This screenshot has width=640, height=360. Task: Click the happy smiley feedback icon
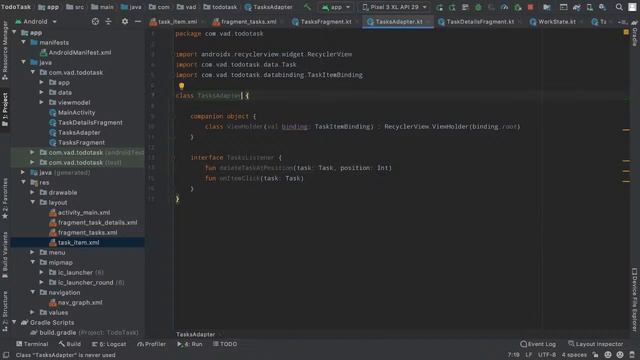click(x=608, y=355)
